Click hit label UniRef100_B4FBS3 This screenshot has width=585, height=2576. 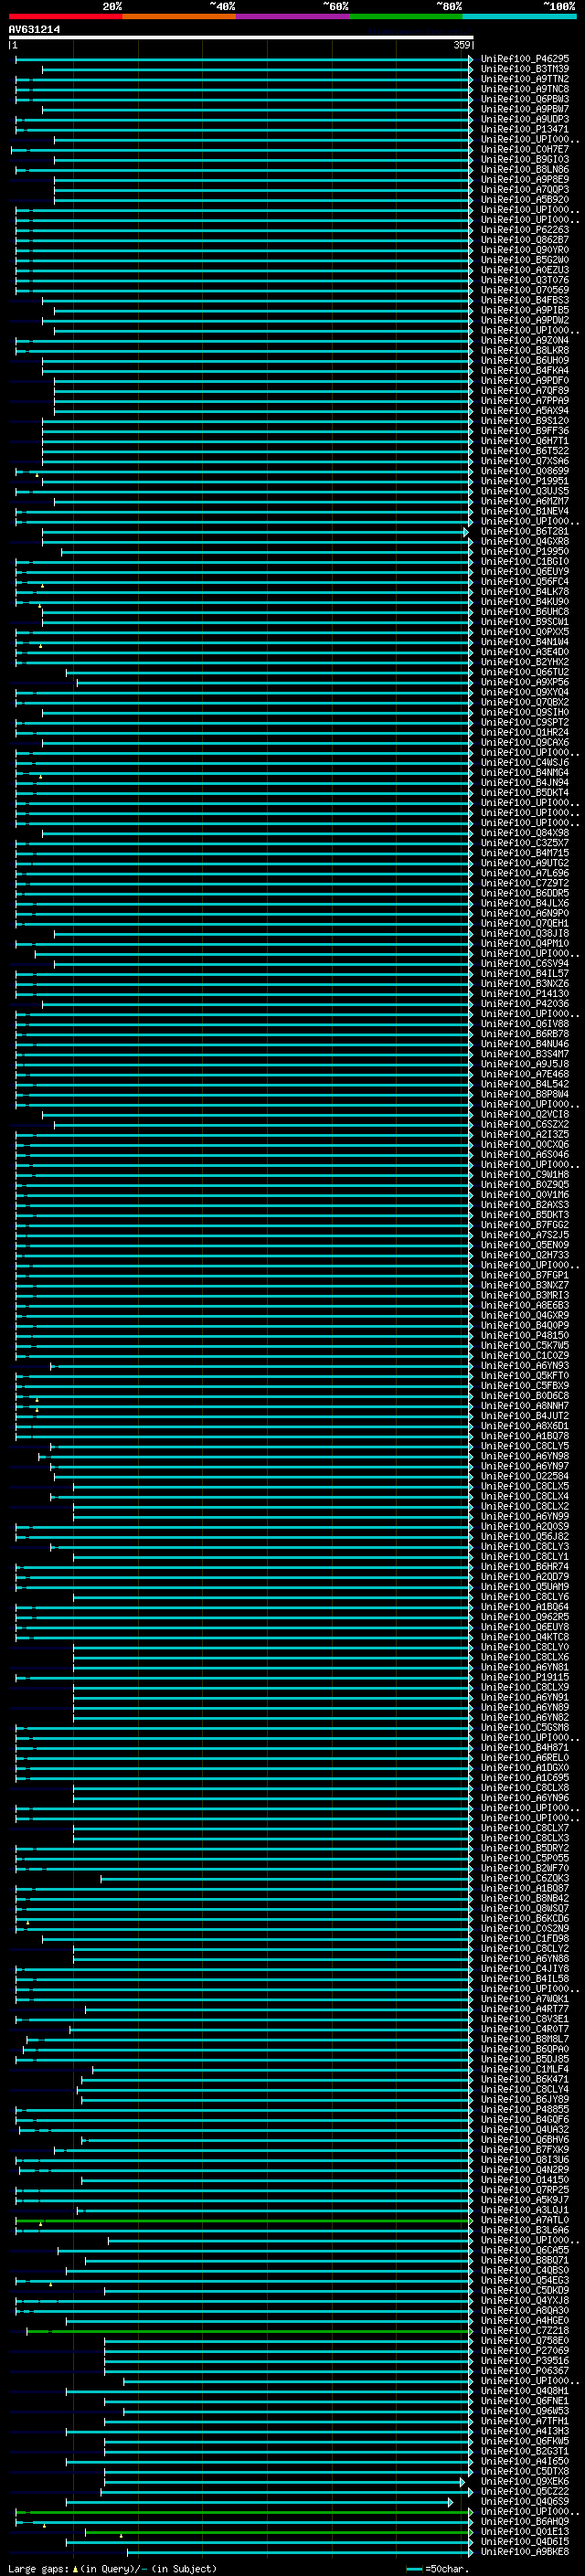524,300
